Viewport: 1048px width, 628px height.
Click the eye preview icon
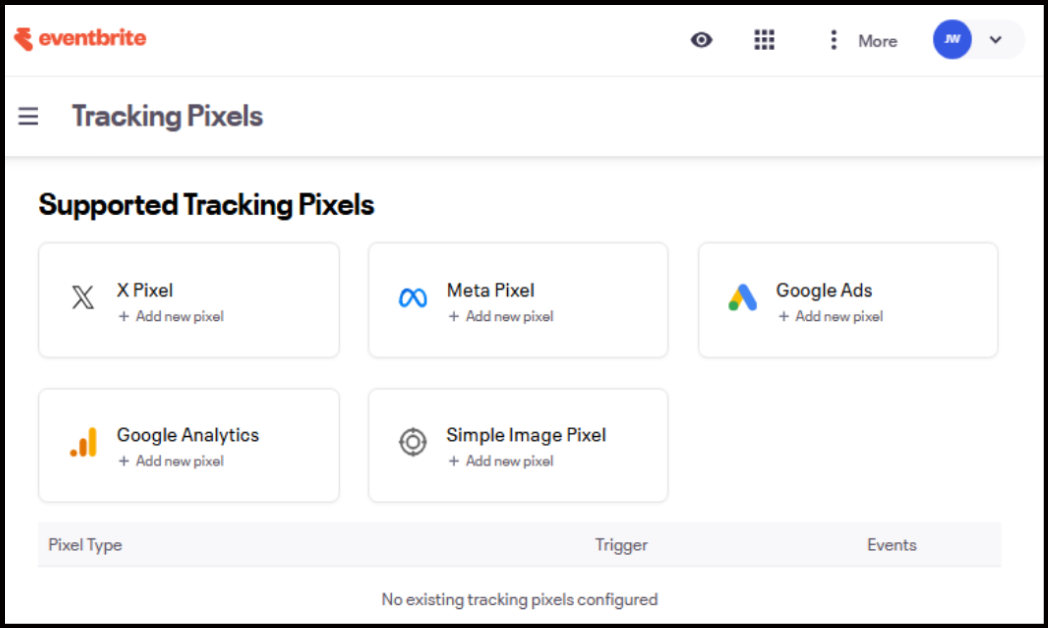tap(702, 40)
